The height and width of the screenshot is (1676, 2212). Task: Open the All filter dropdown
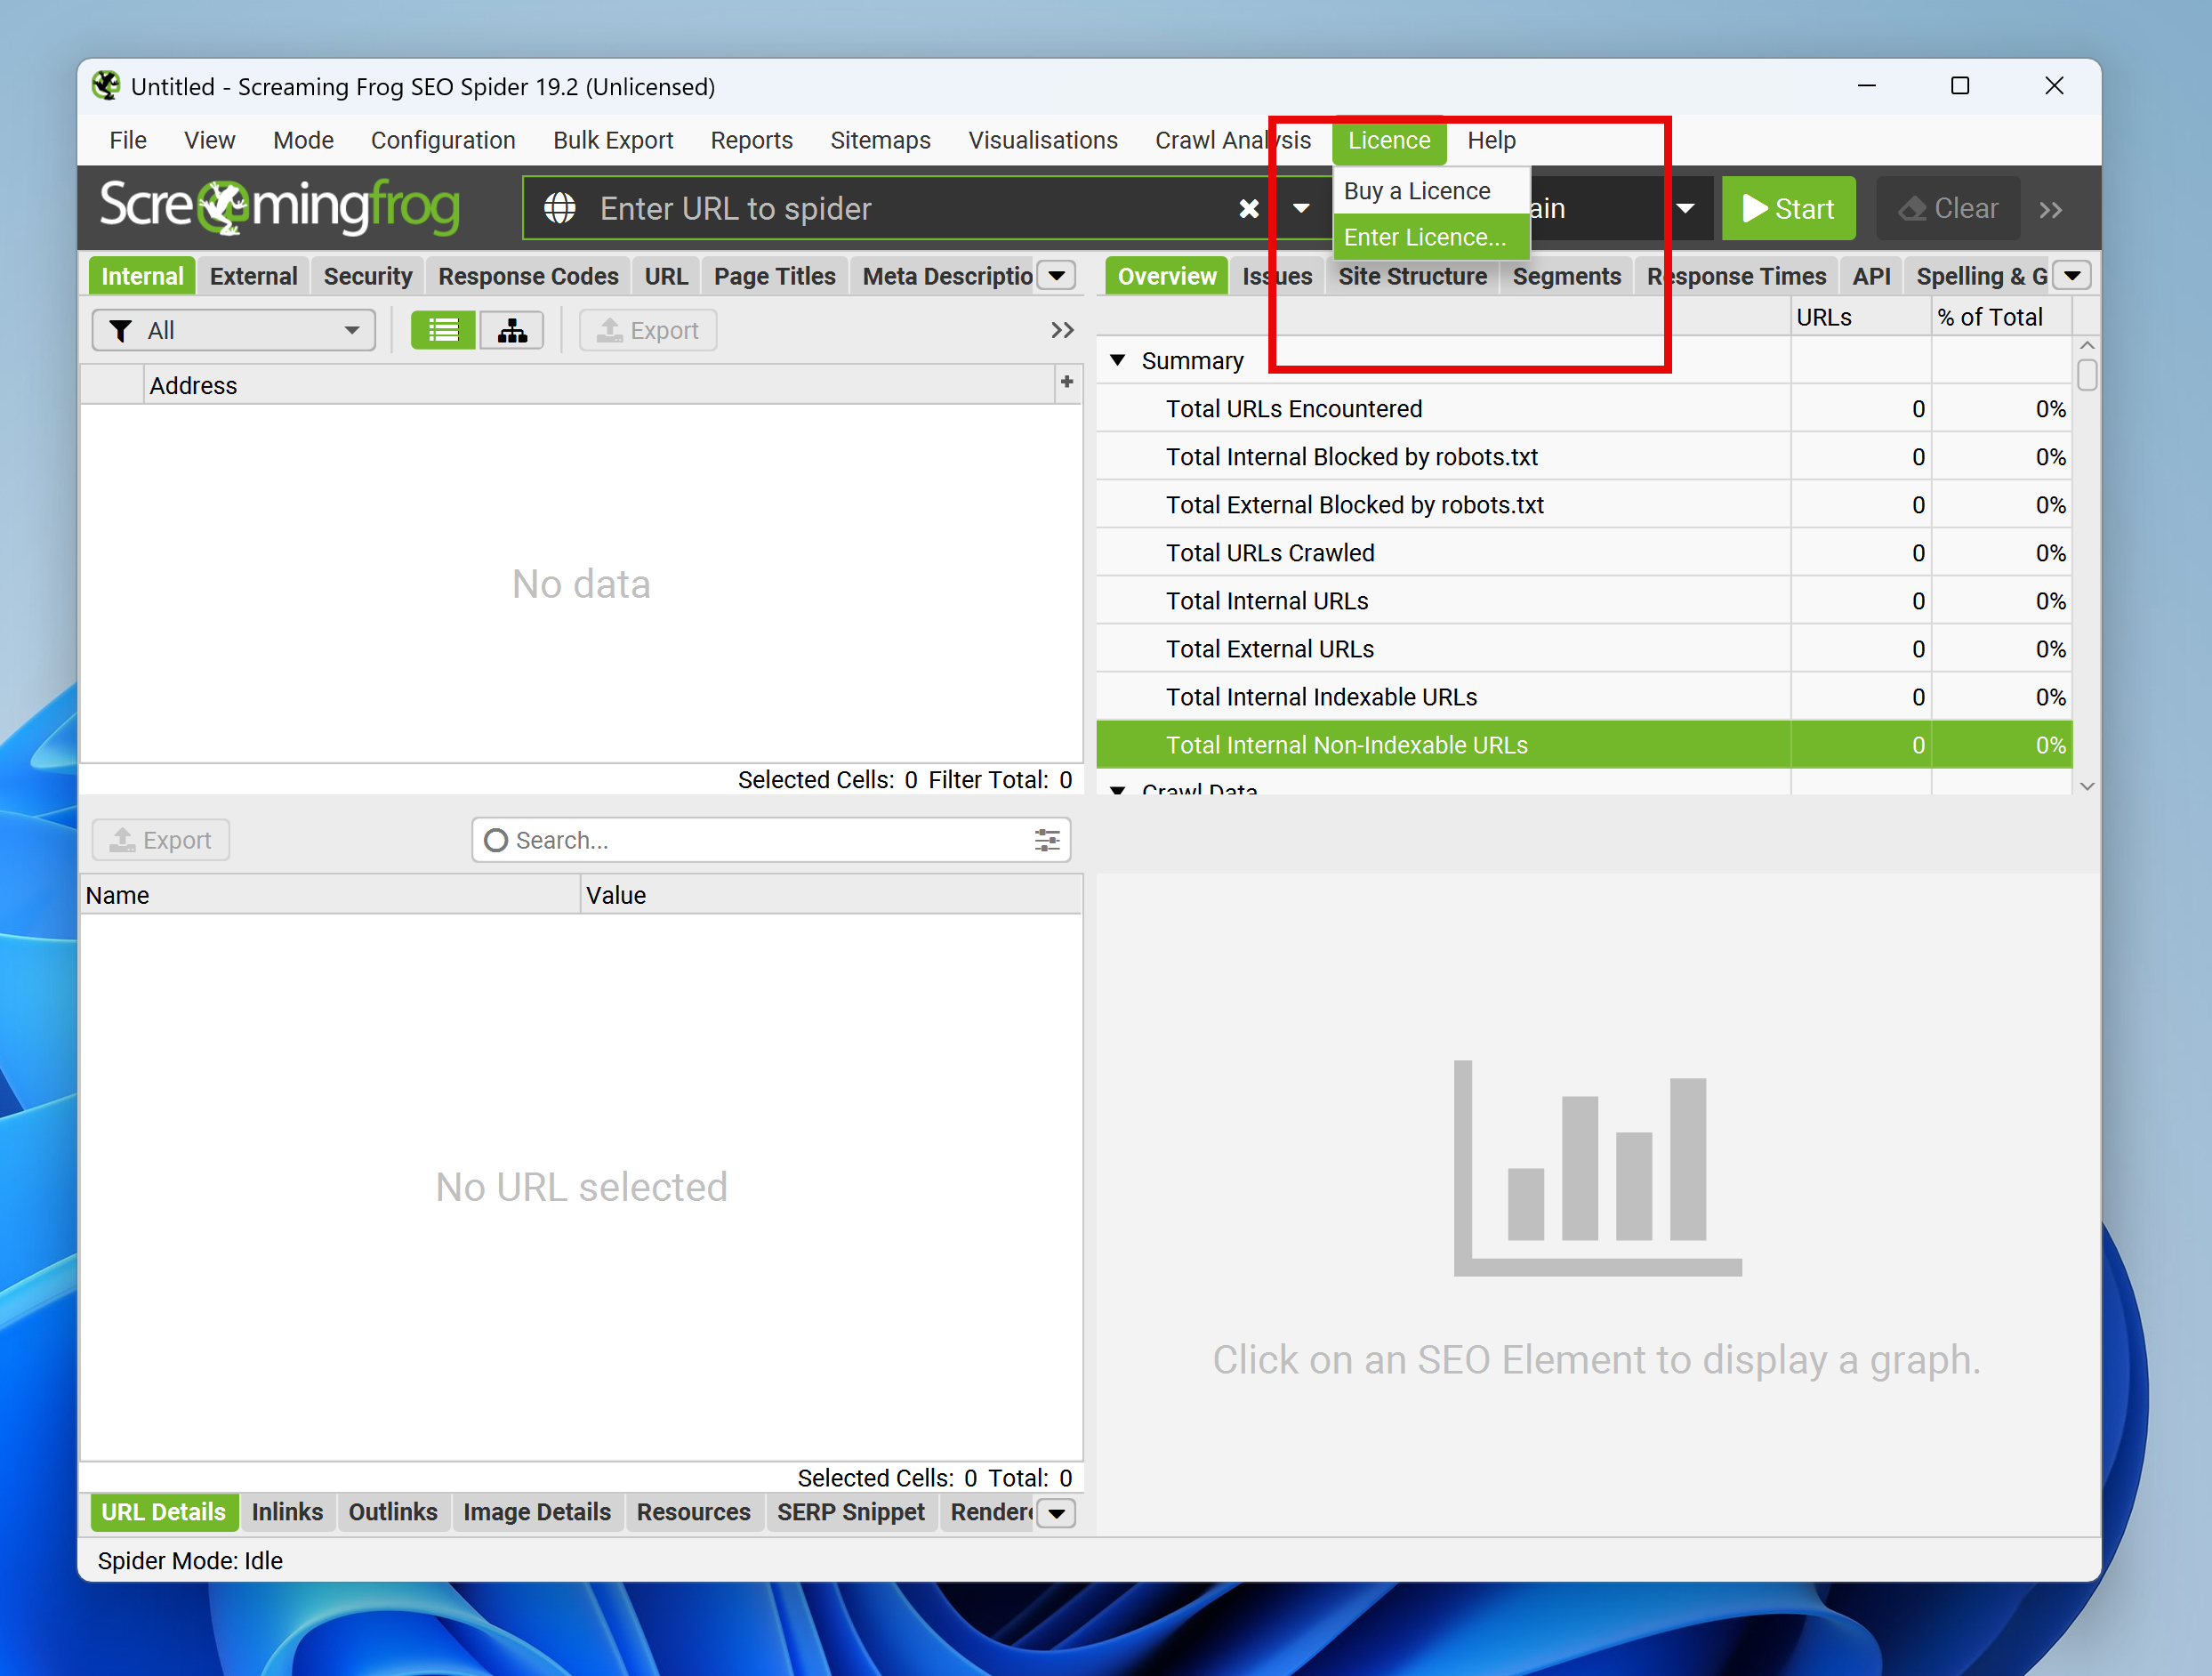[234, 330]
